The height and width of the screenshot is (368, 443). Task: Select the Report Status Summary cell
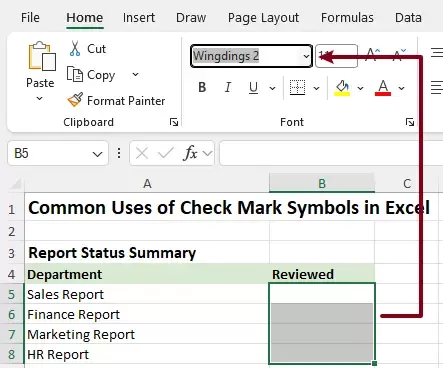[147, 253]
